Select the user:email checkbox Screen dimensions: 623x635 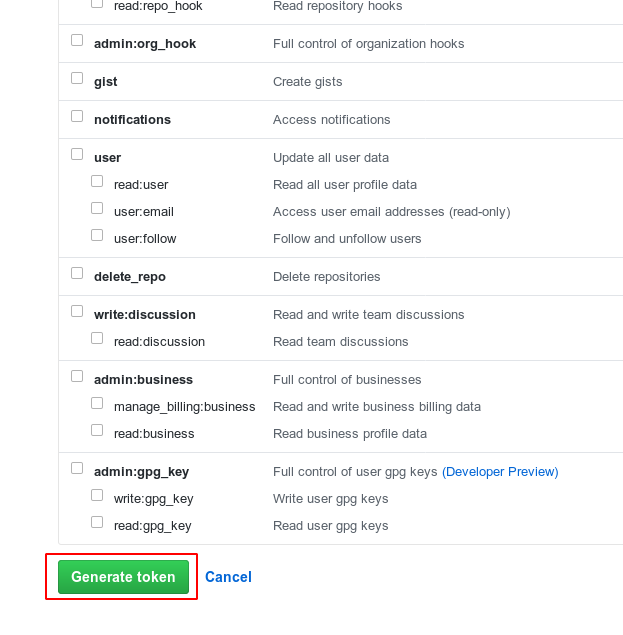pos(97,209)
